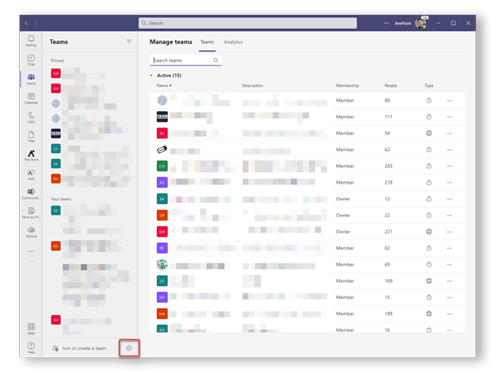Open the Files sidebar icon

[x=31, y=136]
